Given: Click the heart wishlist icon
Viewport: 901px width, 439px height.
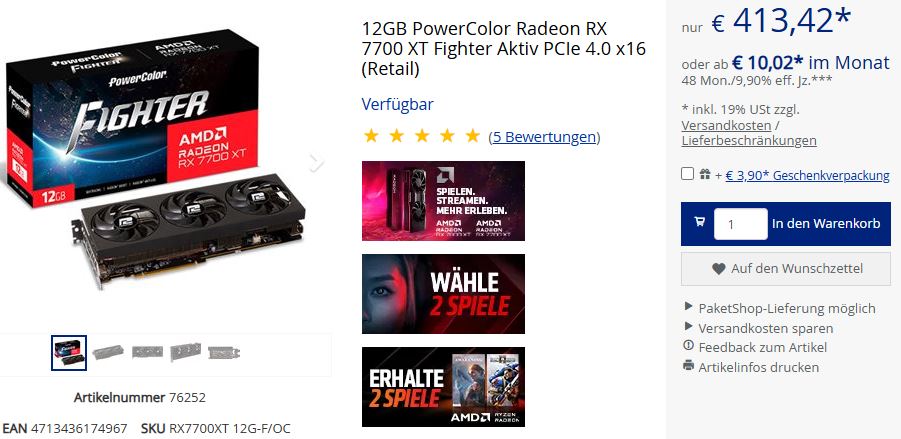Looking at the screenshot, I should pyautogui.click(x=718, y=268).
